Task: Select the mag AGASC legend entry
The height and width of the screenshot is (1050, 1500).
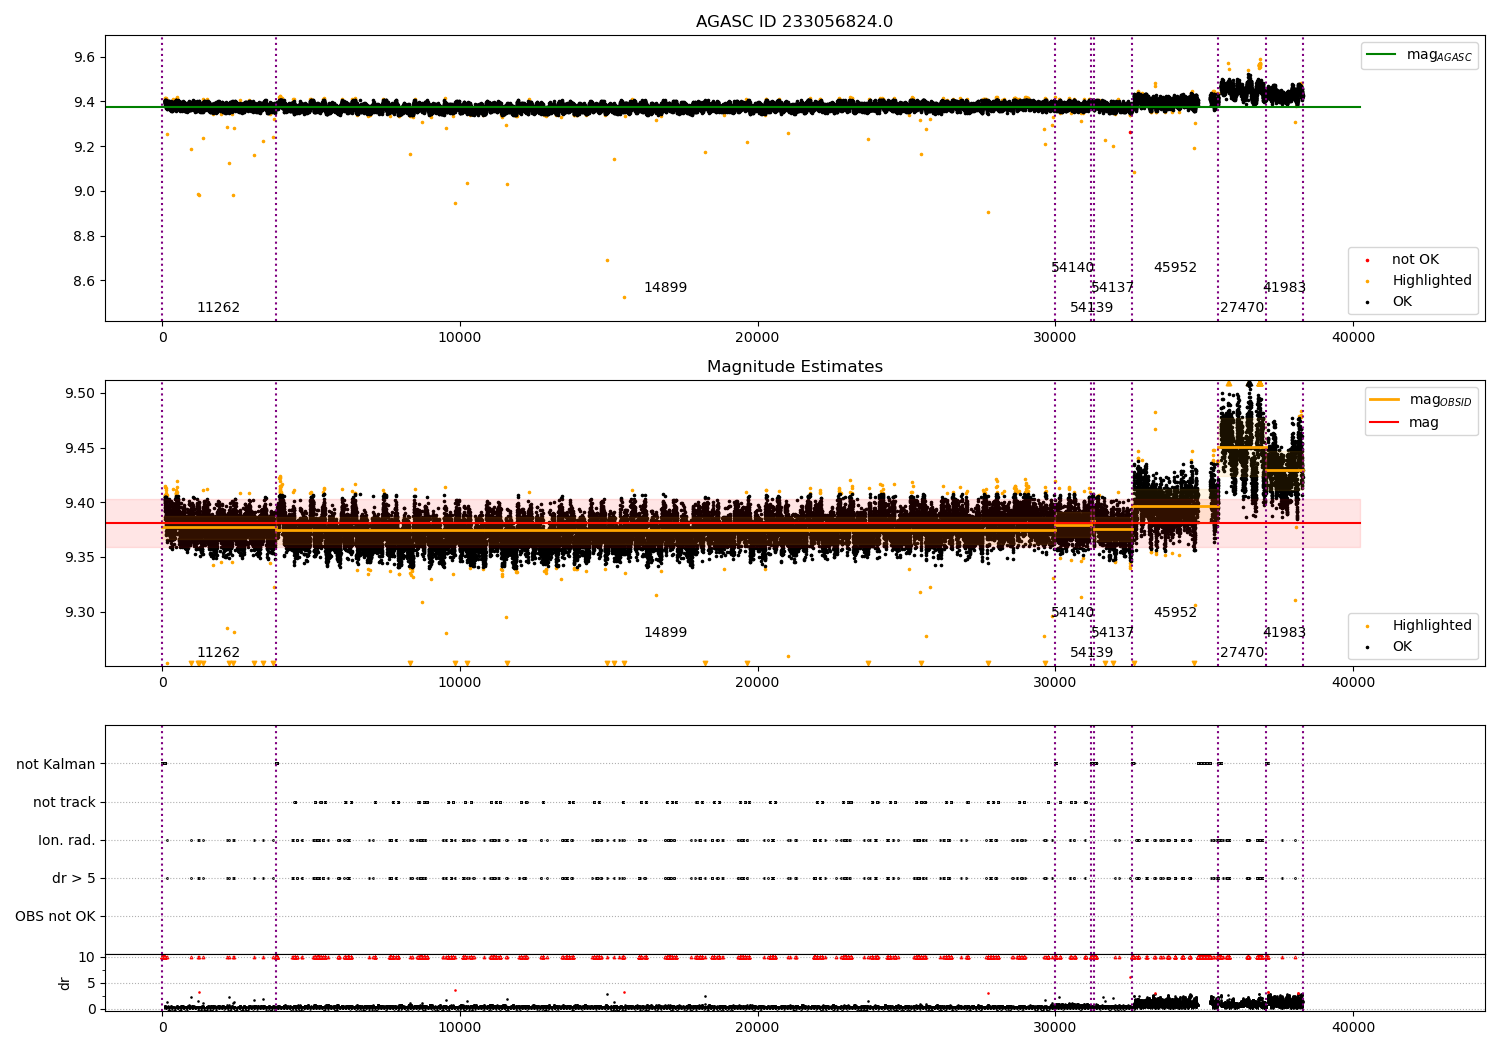Action: (1419, 55)
